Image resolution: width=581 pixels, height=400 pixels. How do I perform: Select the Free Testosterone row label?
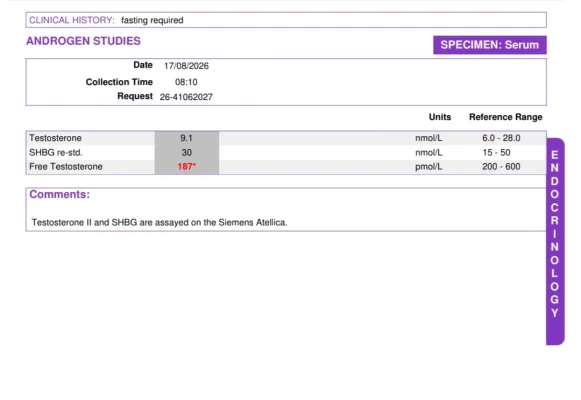point(66,167)
